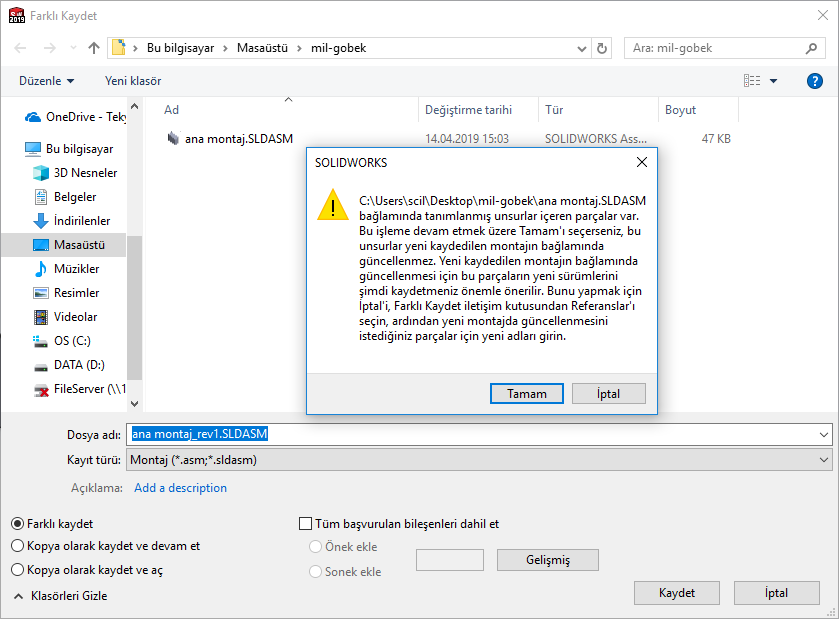Select the ana montaj.SLDASM file
This screenshot has height=619, width=839.
coord(239,139)
